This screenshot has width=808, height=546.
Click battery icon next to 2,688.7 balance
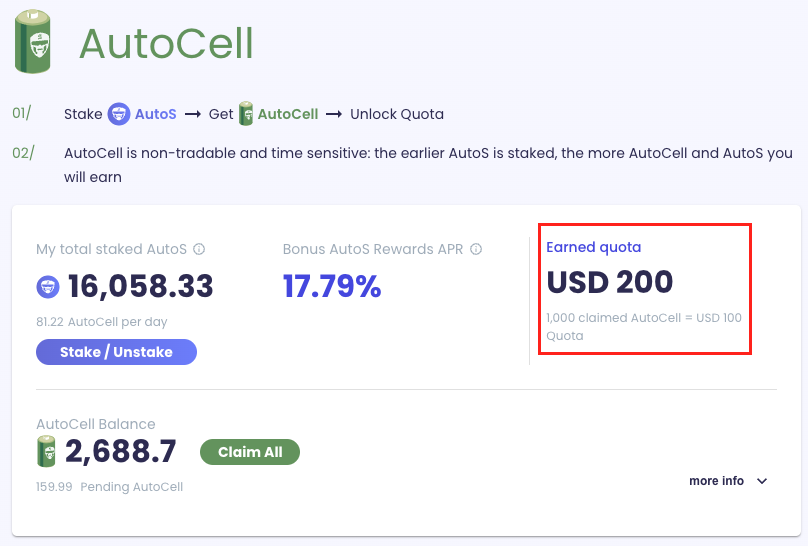point(47,452)
